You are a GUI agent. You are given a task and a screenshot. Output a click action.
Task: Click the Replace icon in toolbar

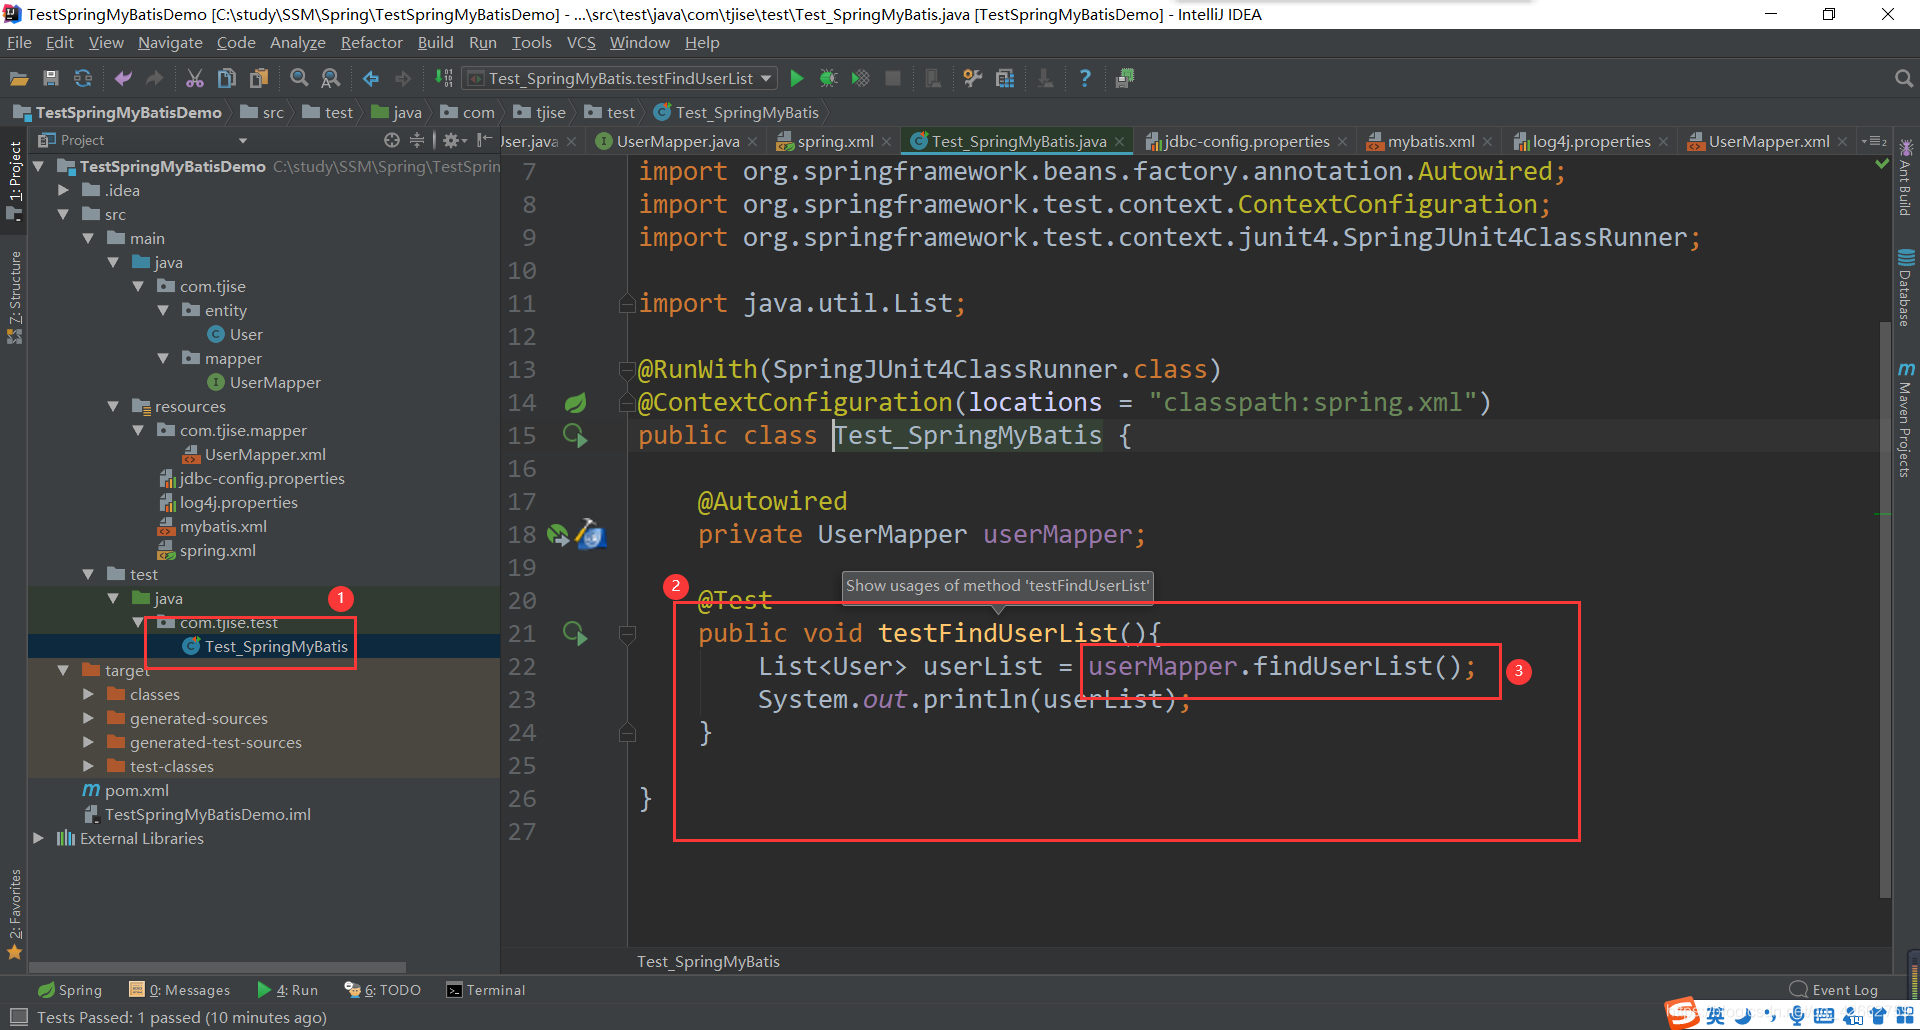click(331, 78)
